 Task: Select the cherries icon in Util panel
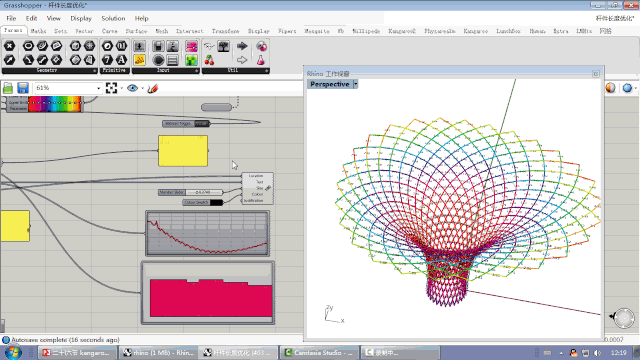pyautogui.click(x=209, y=60)
